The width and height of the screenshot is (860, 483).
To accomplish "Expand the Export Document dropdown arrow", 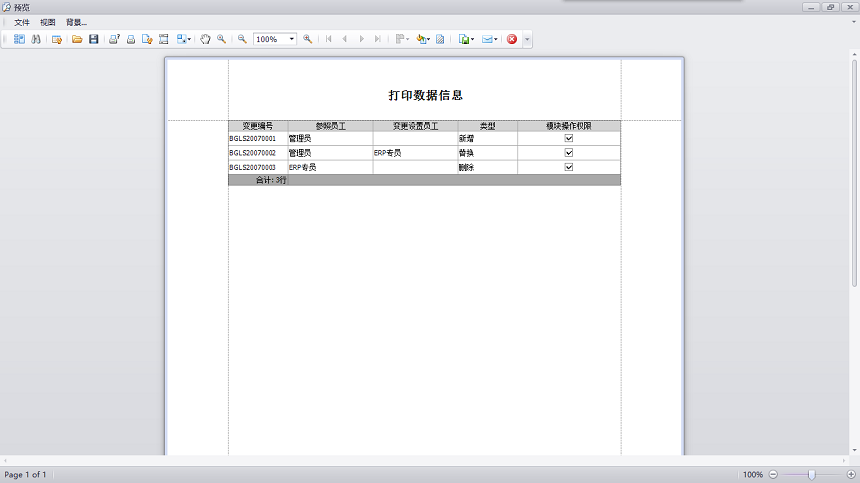I will pos(472,39).
